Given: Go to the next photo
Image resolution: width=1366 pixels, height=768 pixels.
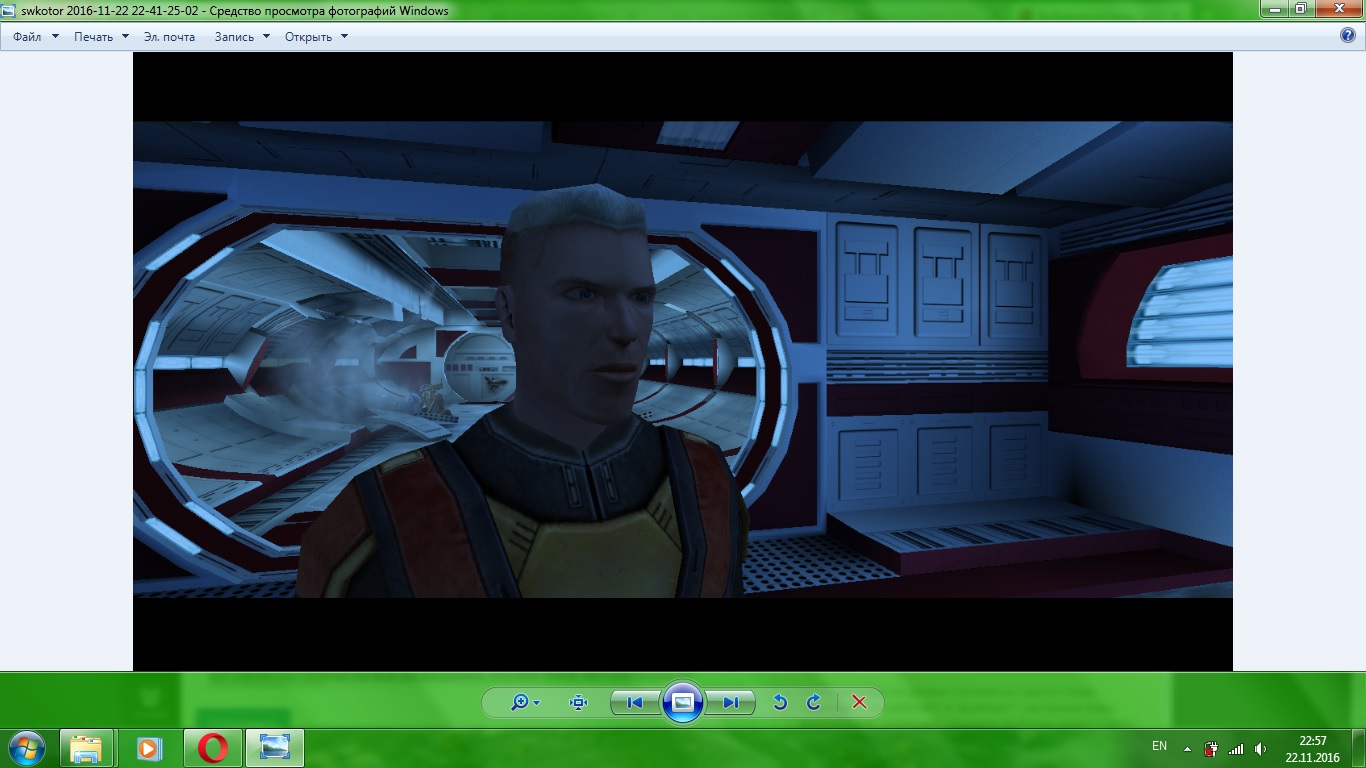Looking at the screenshot, I should pos(730,703).
